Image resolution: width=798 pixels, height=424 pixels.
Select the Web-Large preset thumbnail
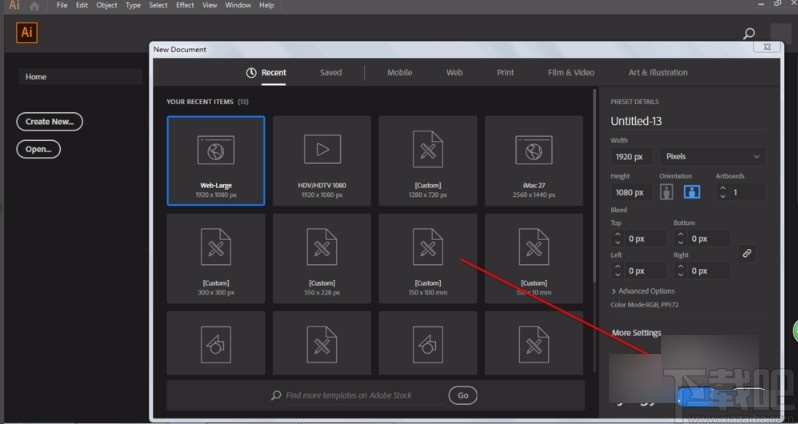(216, 161)
